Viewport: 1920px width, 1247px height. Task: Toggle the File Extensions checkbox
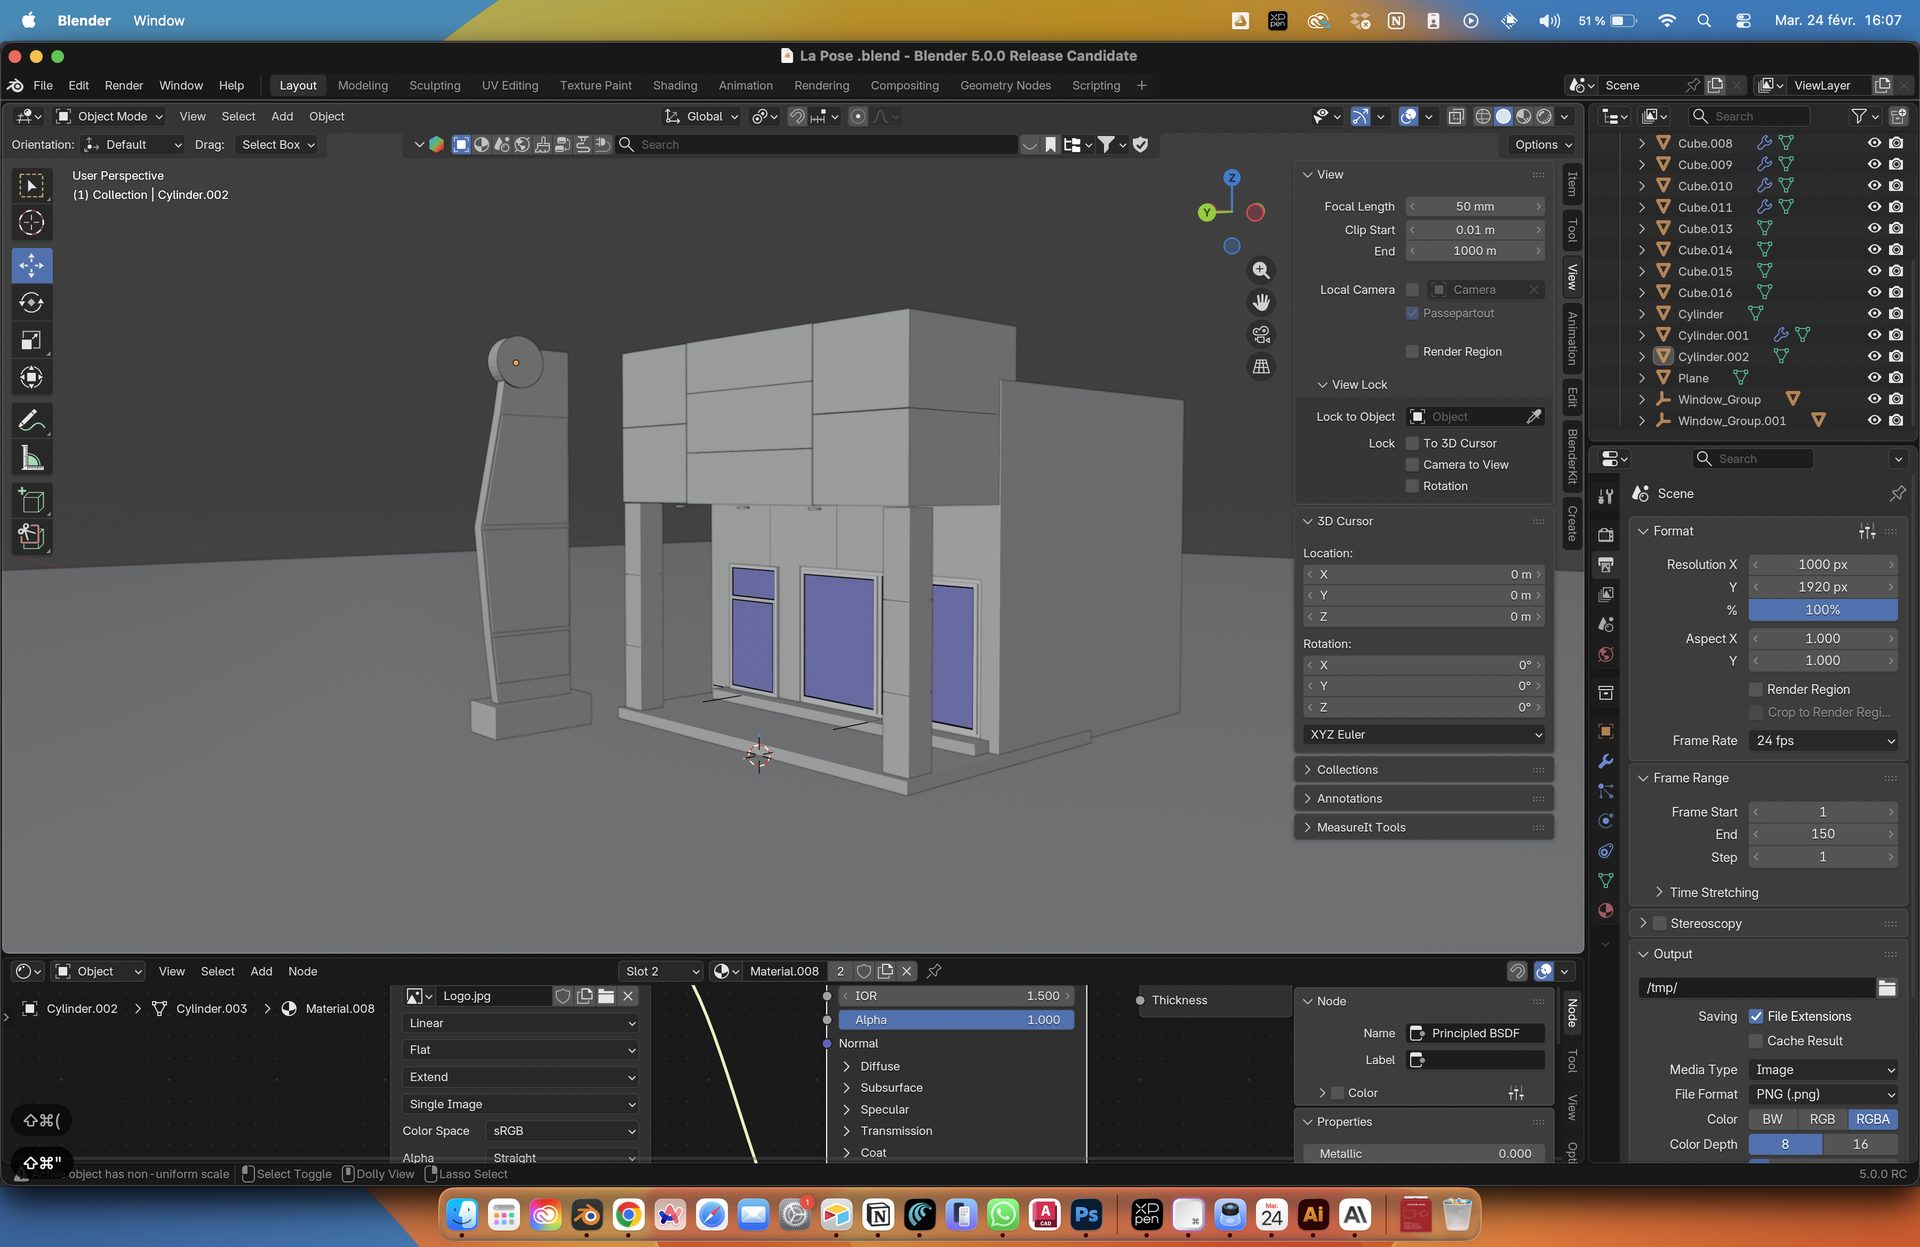1756,1016
